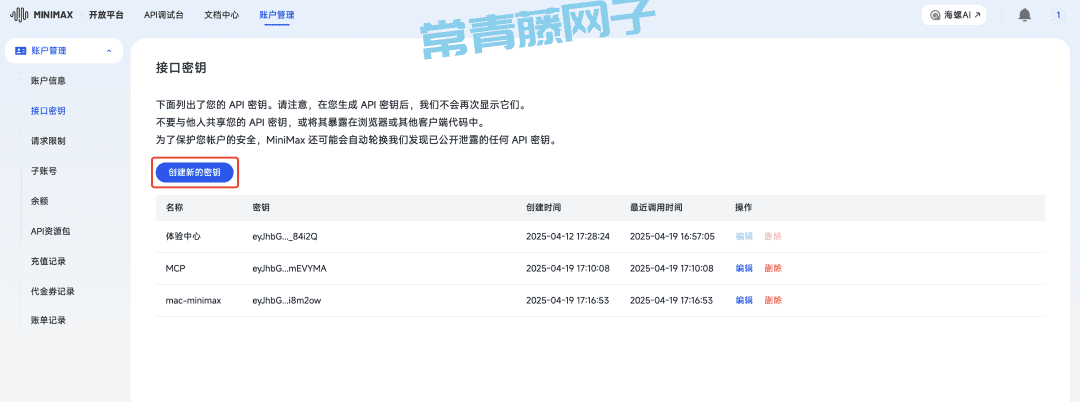The height and width of the screenshot is (402, 1080).
Task: Delete the mac-minimax key
Action: point(773,300)
